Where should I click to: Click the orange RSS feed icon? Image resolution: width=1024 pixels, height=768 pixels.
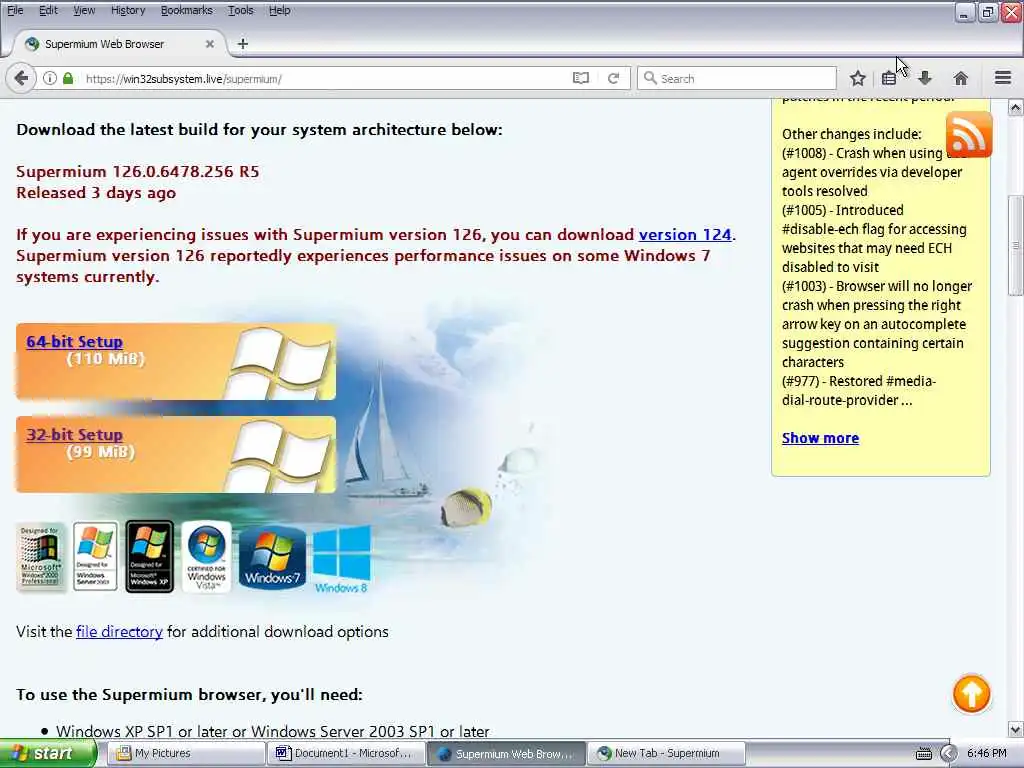pos(968,135)
